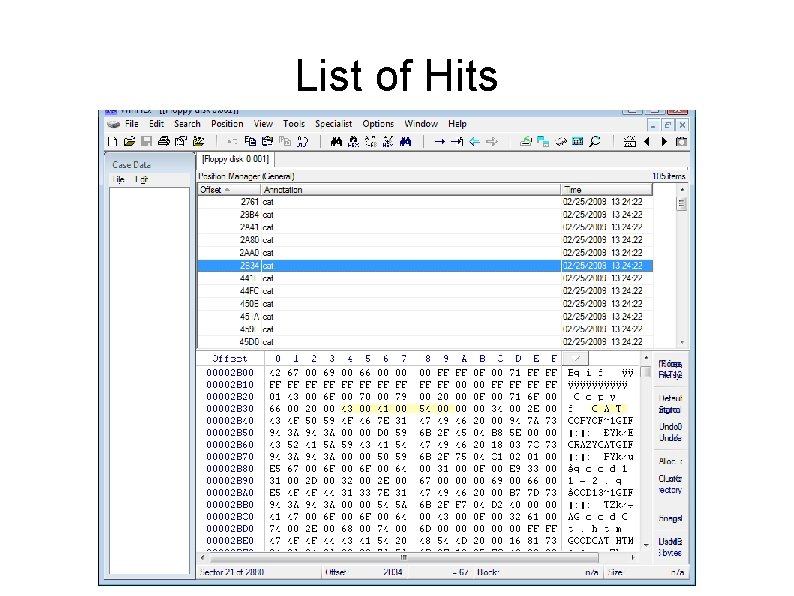
Task: Open the Edit menu in menu bar
Action: pyautogui.click(x=156, y=124)
